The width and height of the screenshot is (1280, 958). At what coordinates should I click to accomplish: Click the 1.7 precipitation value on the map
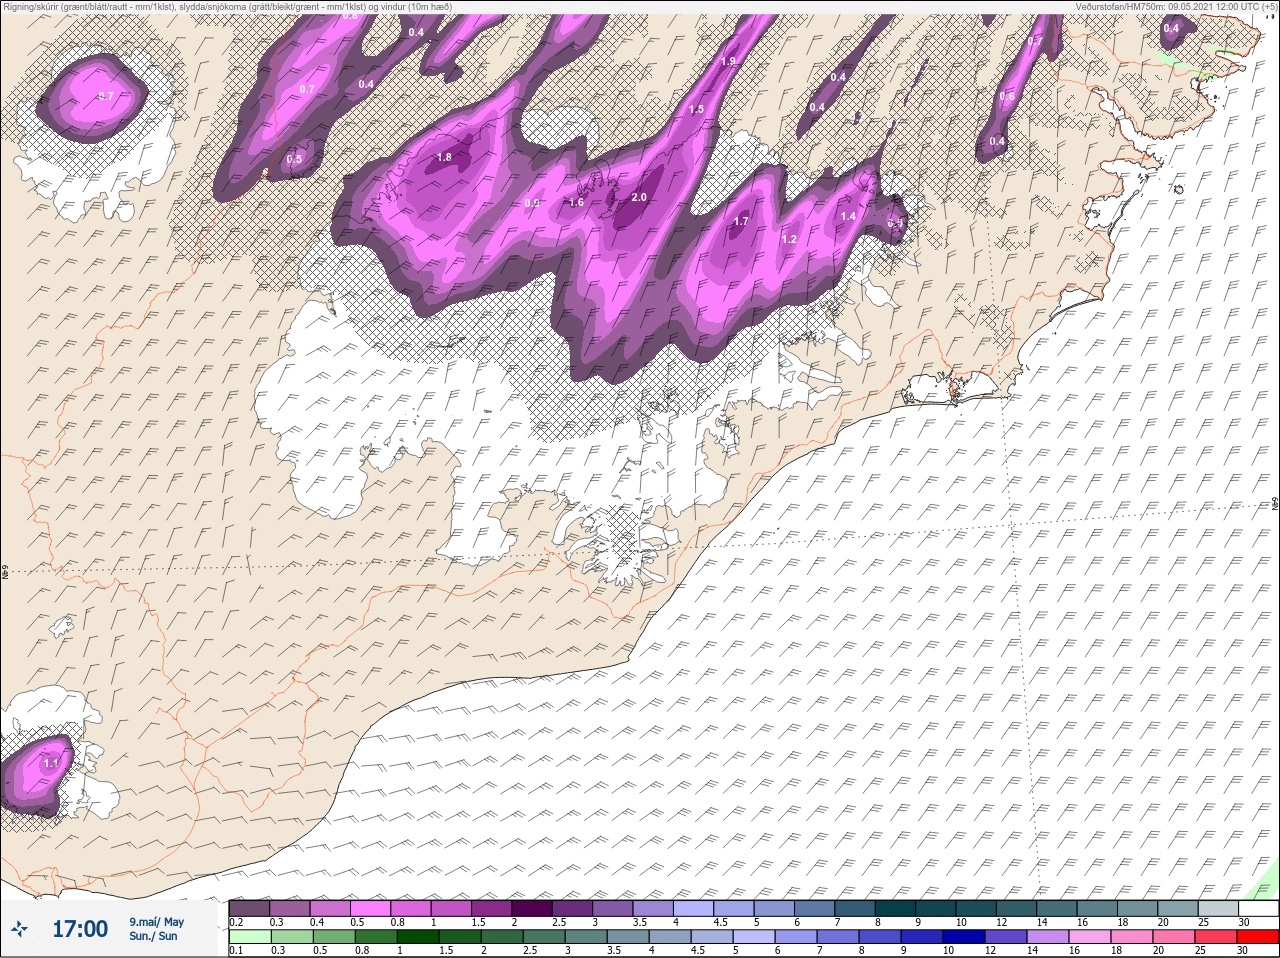tap(741, 222)
